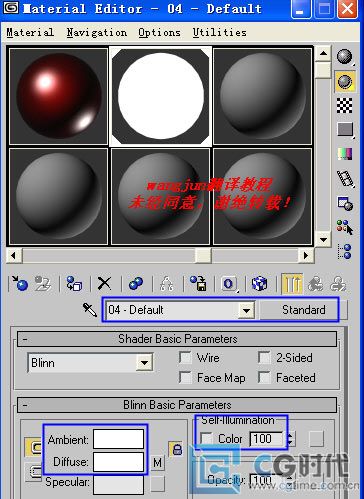The image size is (364, 499).
Task: Open the Options menu
Action: coord(159,32)
